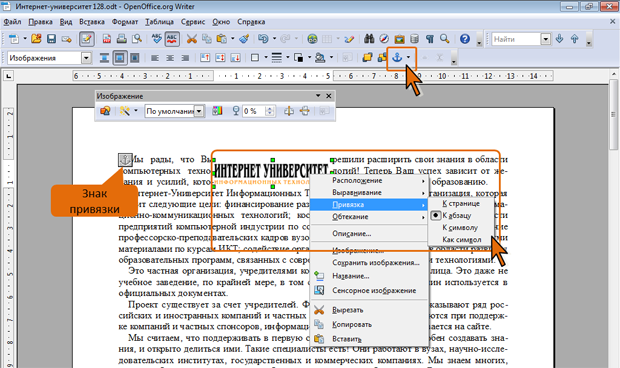Save the document with the floppy disk icon
620x368 pixels.
[x=51, y=39]
